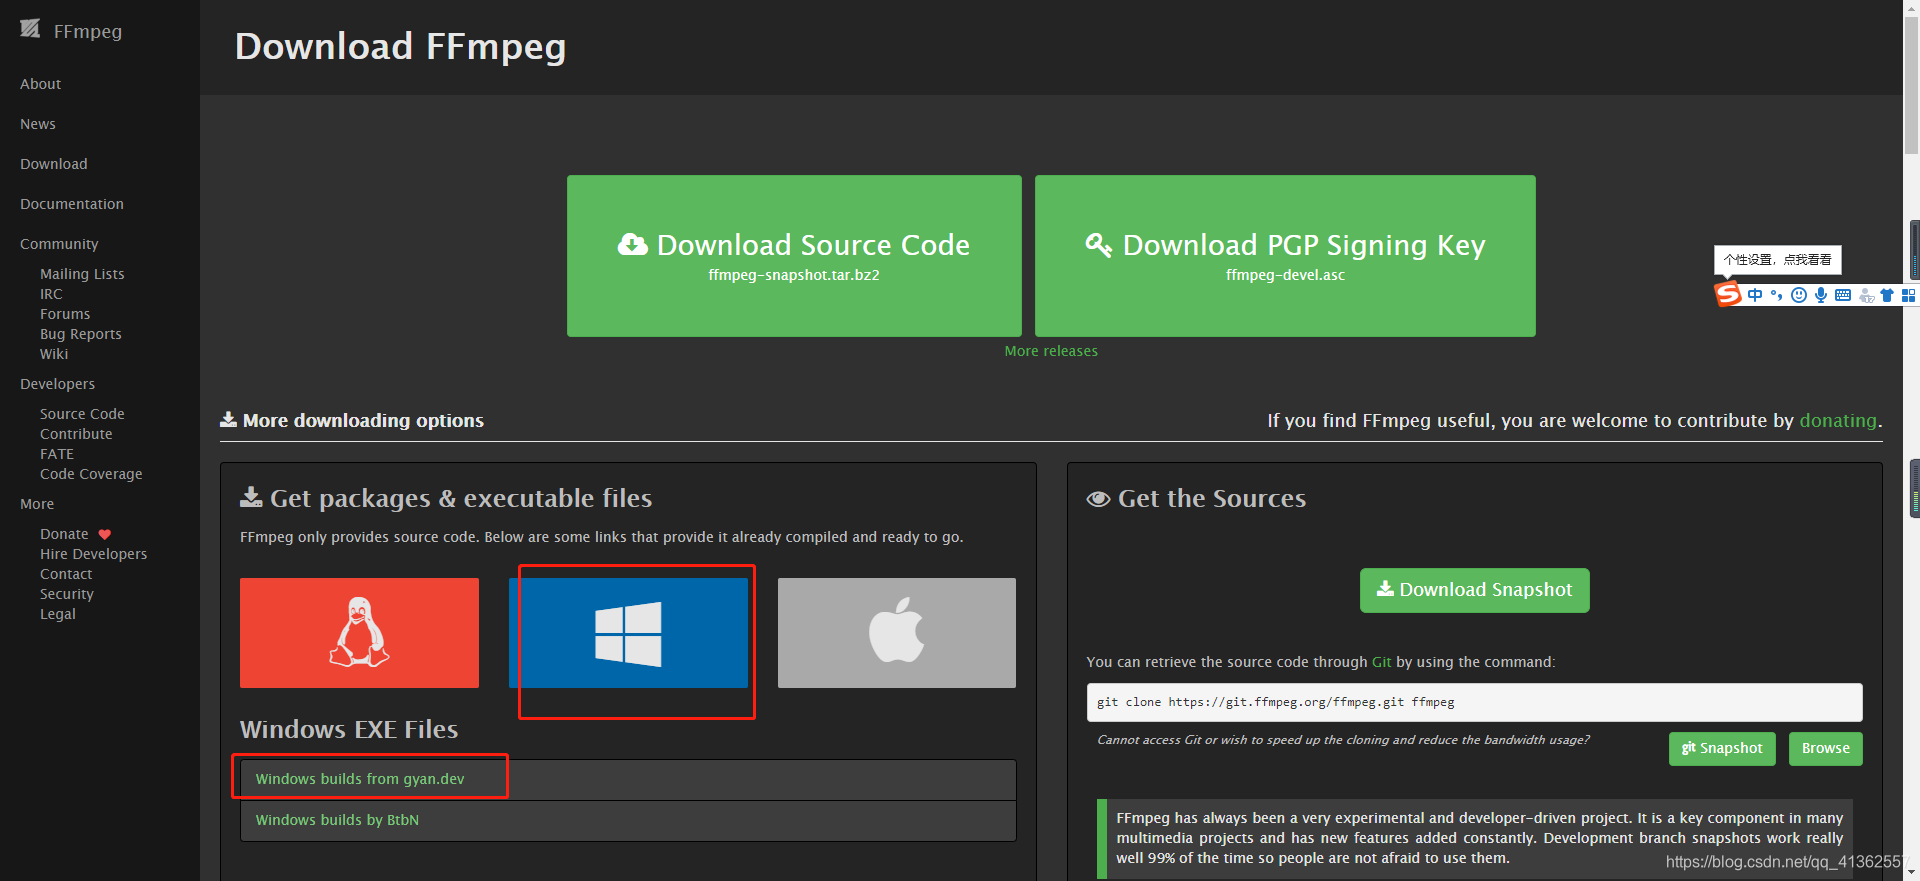Go to Download in sidebar
The image size is (1920, 881).
(x=54, y=164)
